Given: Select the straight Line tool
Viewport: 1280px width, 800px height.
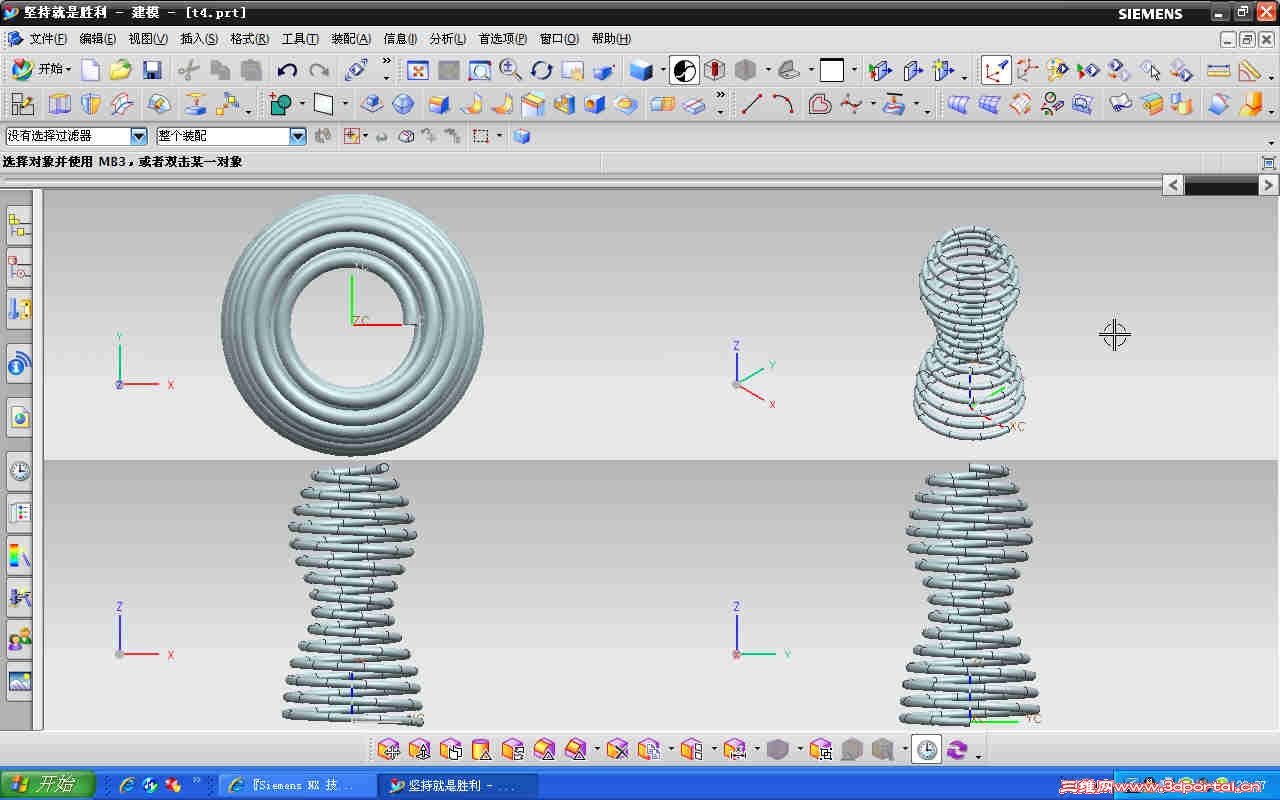Looking at the screenshot, I should [x=752, y=104].
